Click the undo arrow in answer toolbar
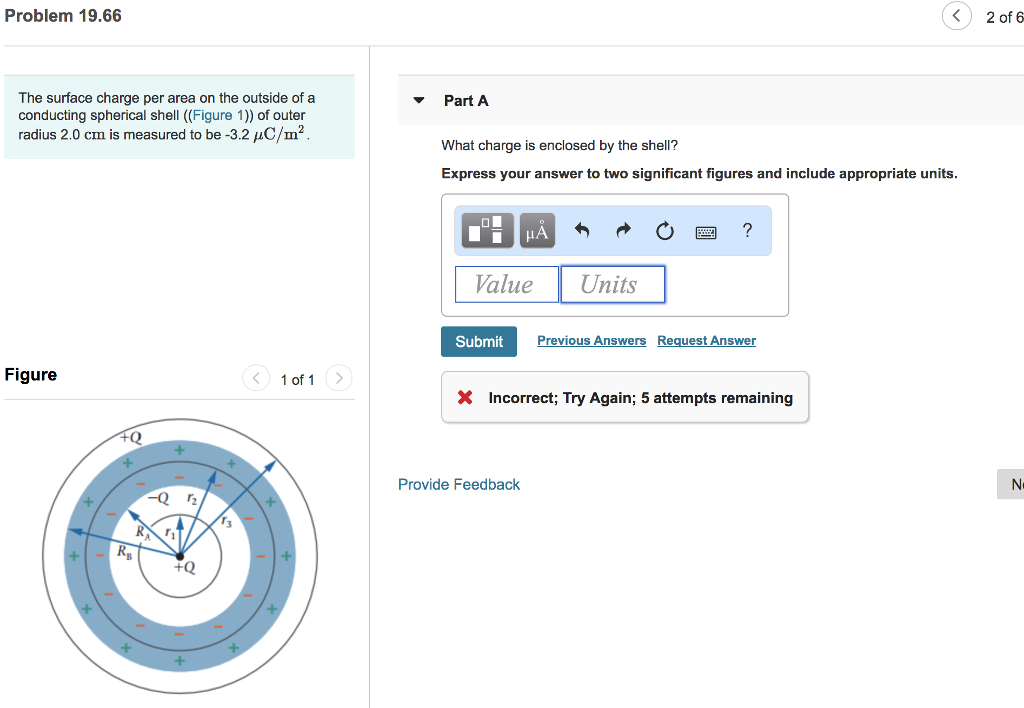 coord(582,230)
